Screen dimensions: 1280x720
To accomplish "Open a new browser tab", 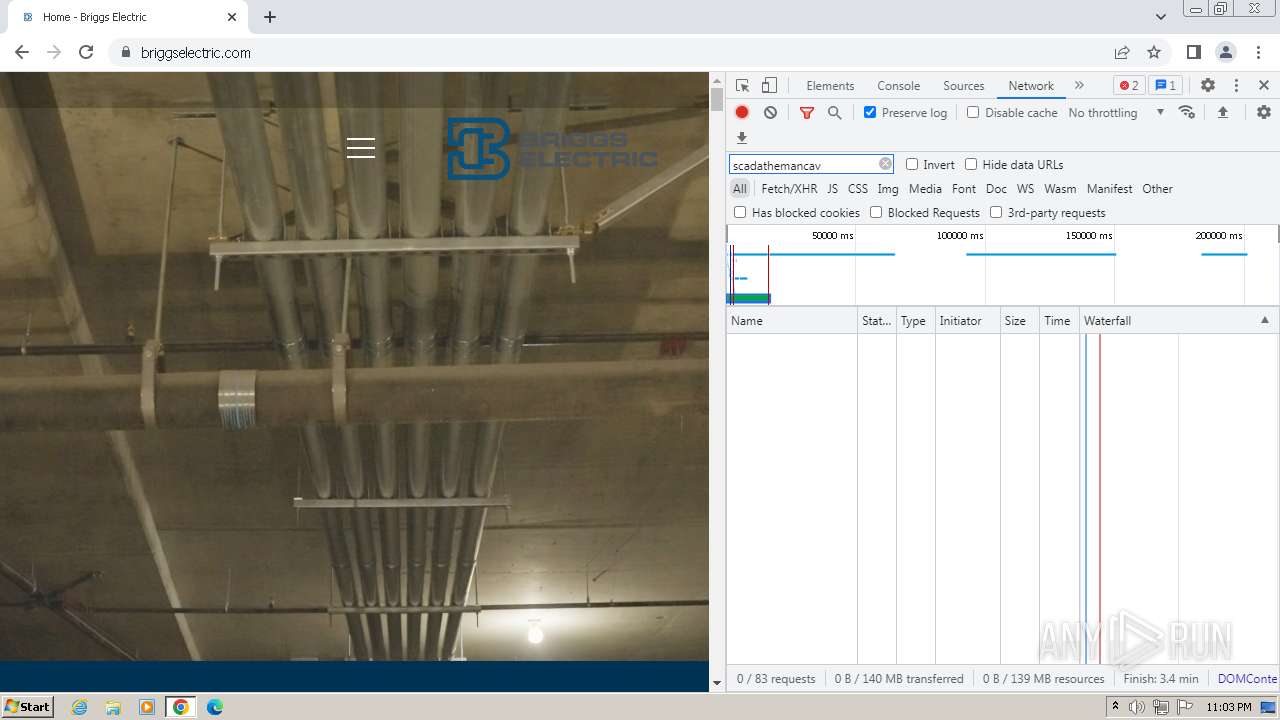I will click(270, 17).
